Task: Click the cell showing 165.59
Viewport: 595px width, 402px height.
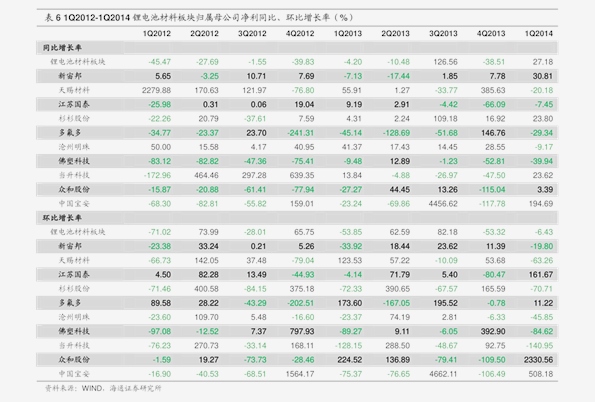Action: click(x=493, y=289)
